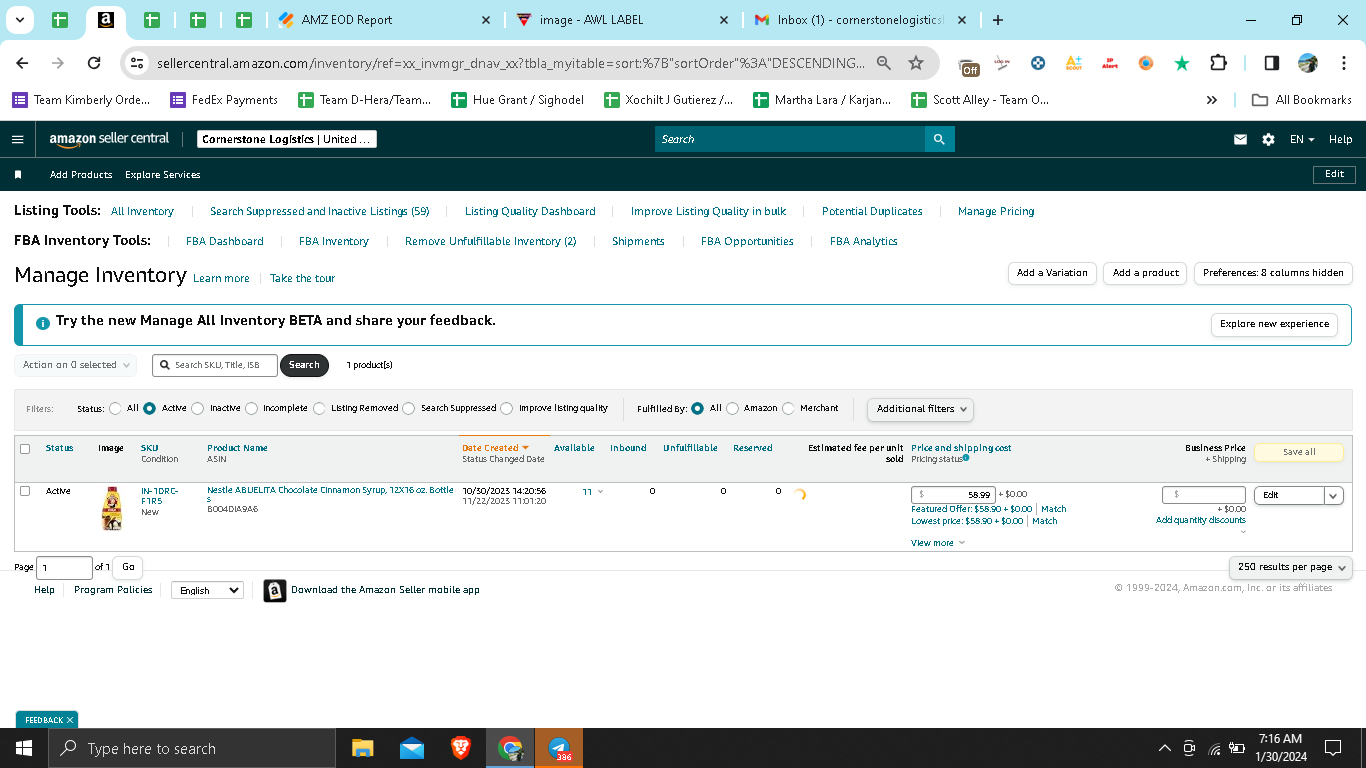Click the A+ Scout extension icon
The image size is (1366, 768).
[x=1074, y=63]
